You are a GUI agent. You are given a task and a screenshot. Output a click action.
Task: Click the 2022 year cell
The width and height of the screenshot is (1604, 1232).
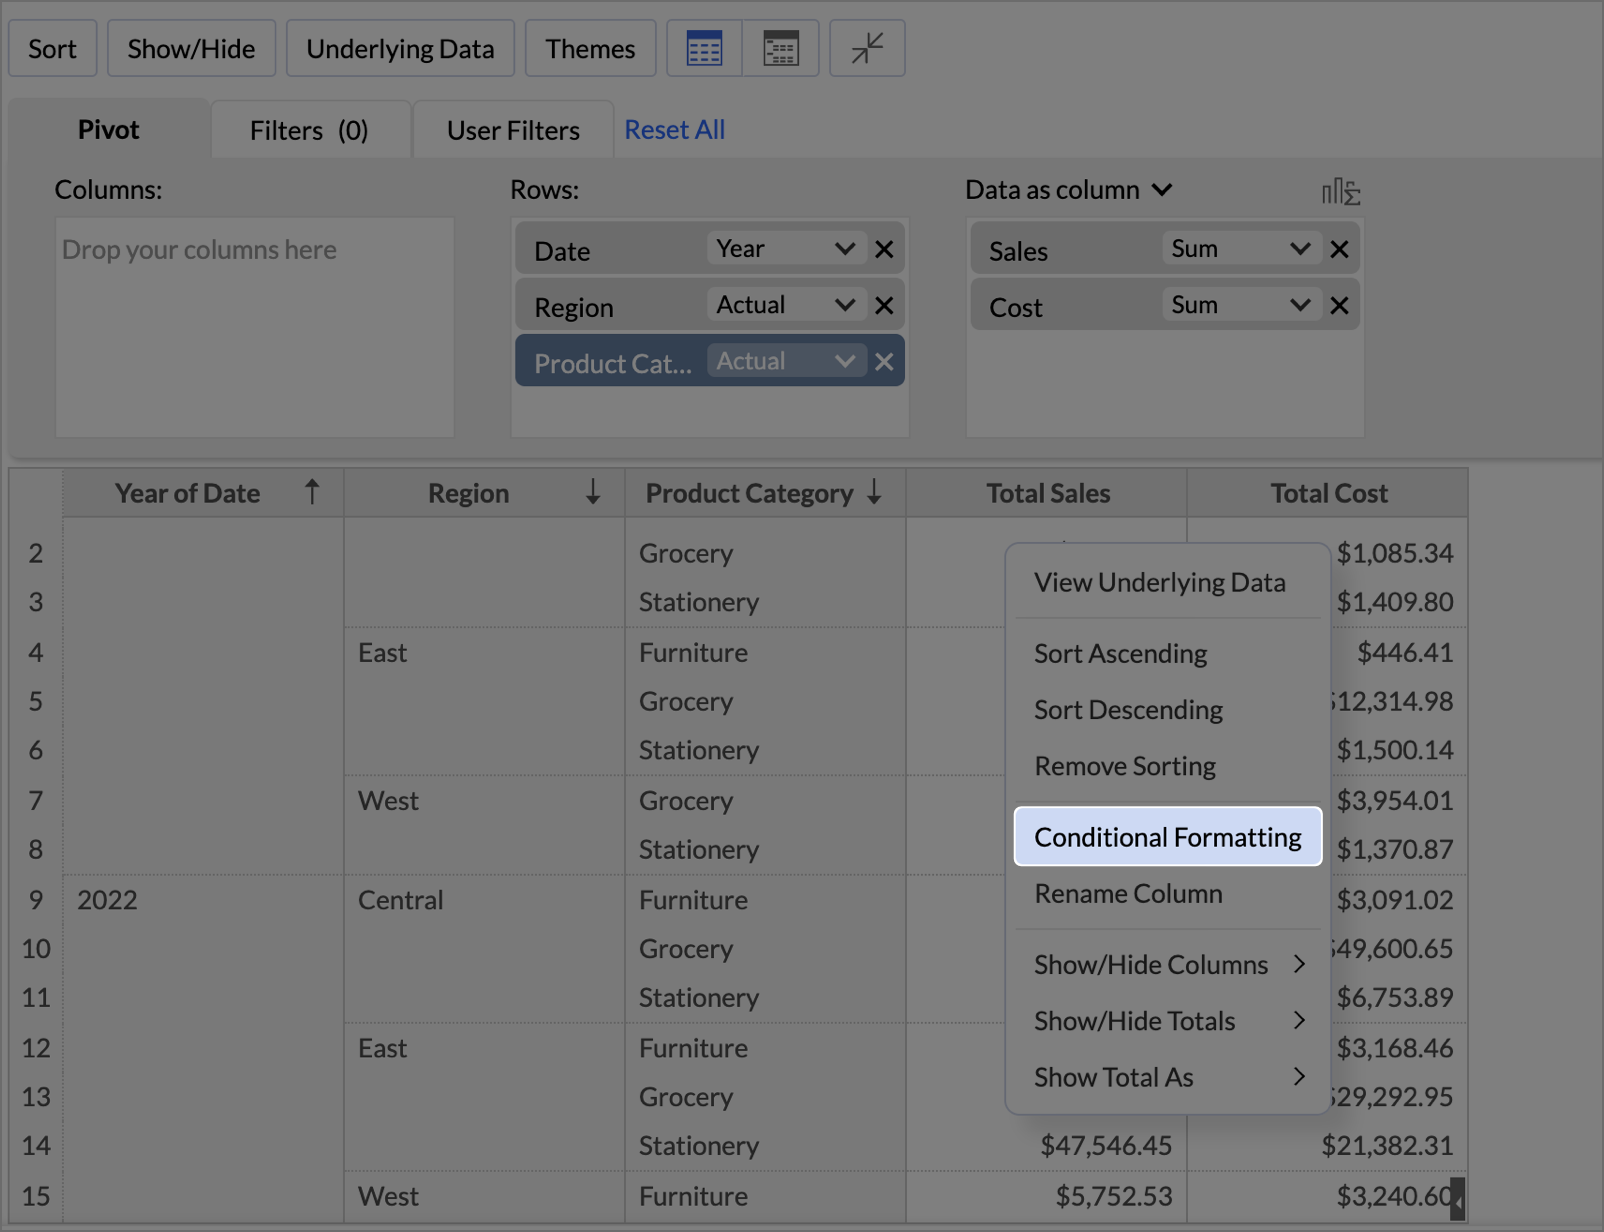coord(107,900)
